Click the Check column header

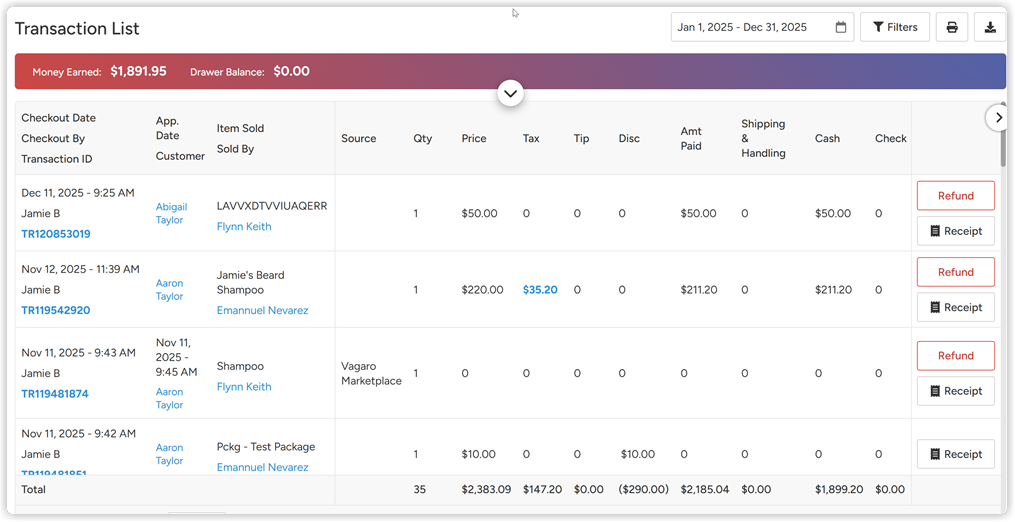(x=891, y=139)
